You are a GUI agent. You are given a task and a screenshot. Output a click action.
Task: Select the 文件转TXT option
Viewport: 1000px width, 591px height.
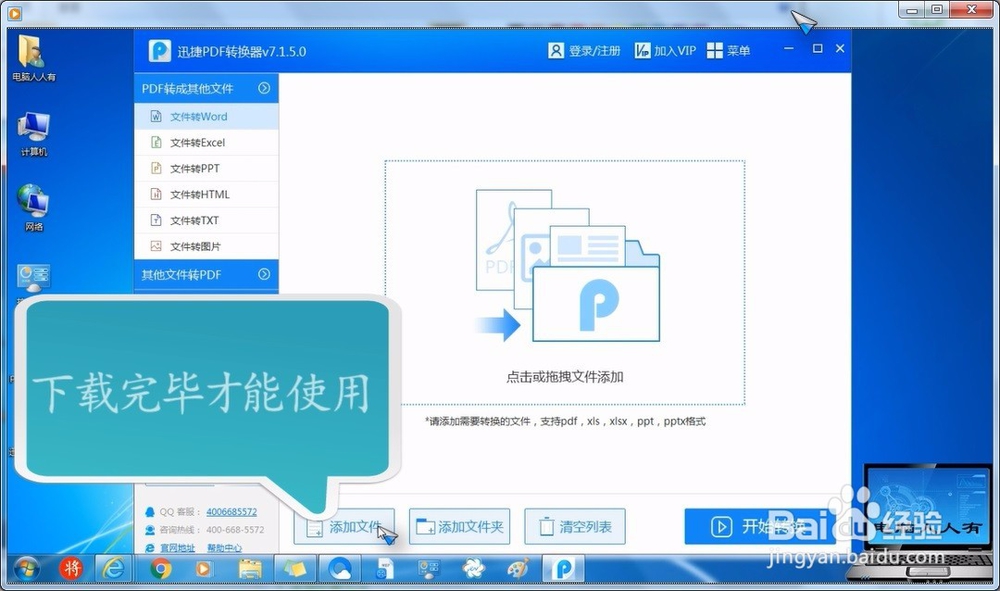click(x=206, y=221)
